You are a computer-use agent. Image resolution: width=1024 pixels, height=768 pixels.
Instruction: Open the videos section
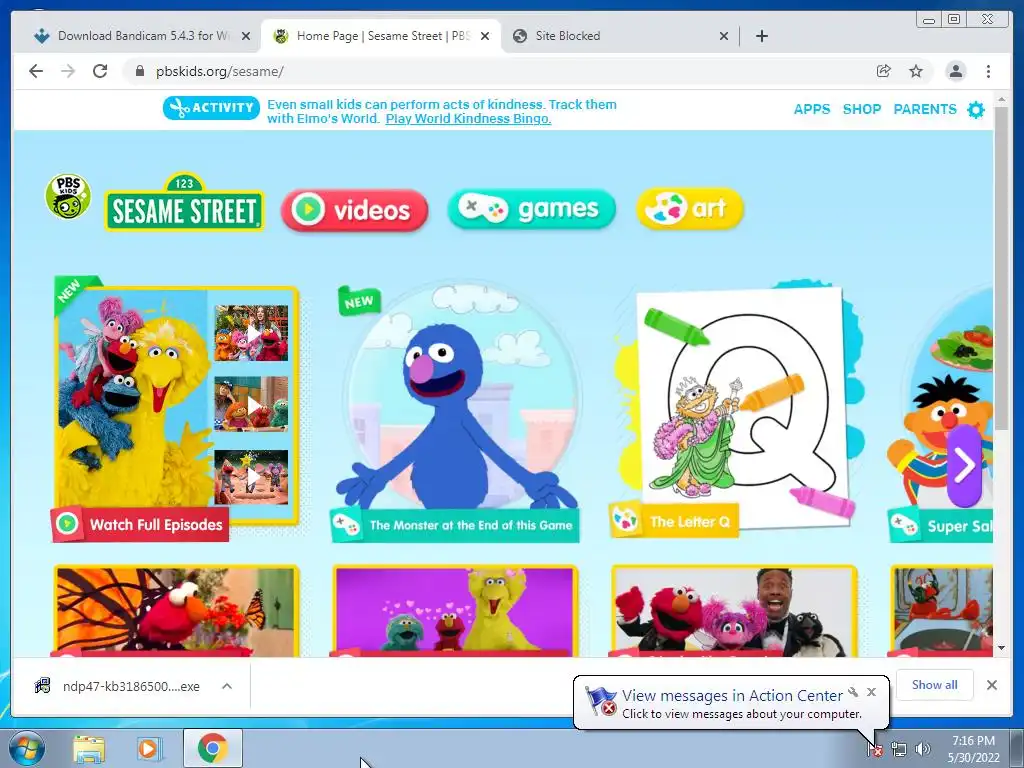355,210
